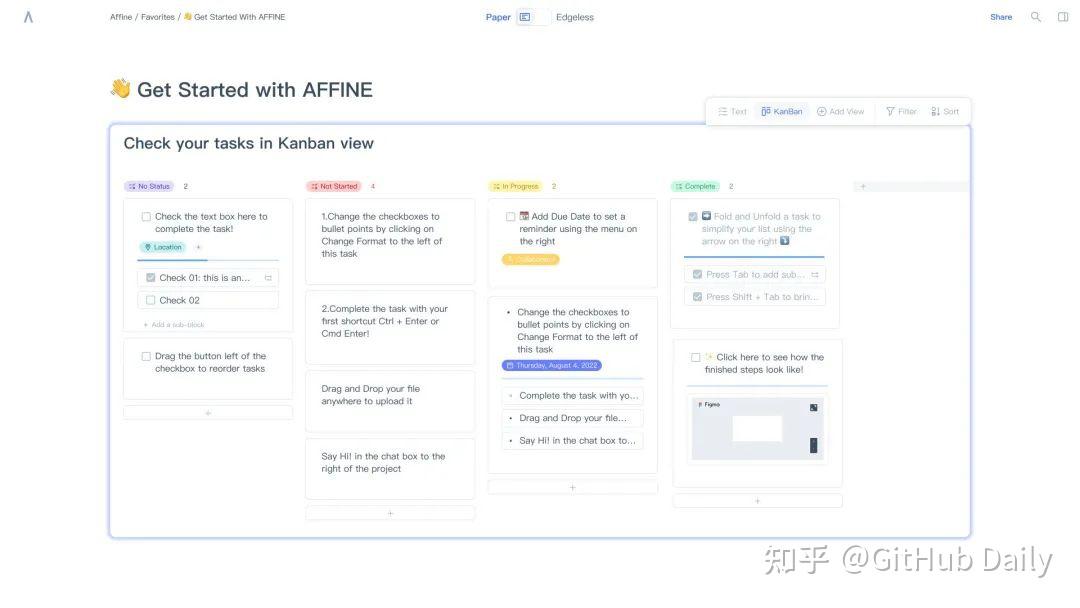The width and height of the screenshot is (1080, 608).
Task: Open the Filter option
Action: 901,112
